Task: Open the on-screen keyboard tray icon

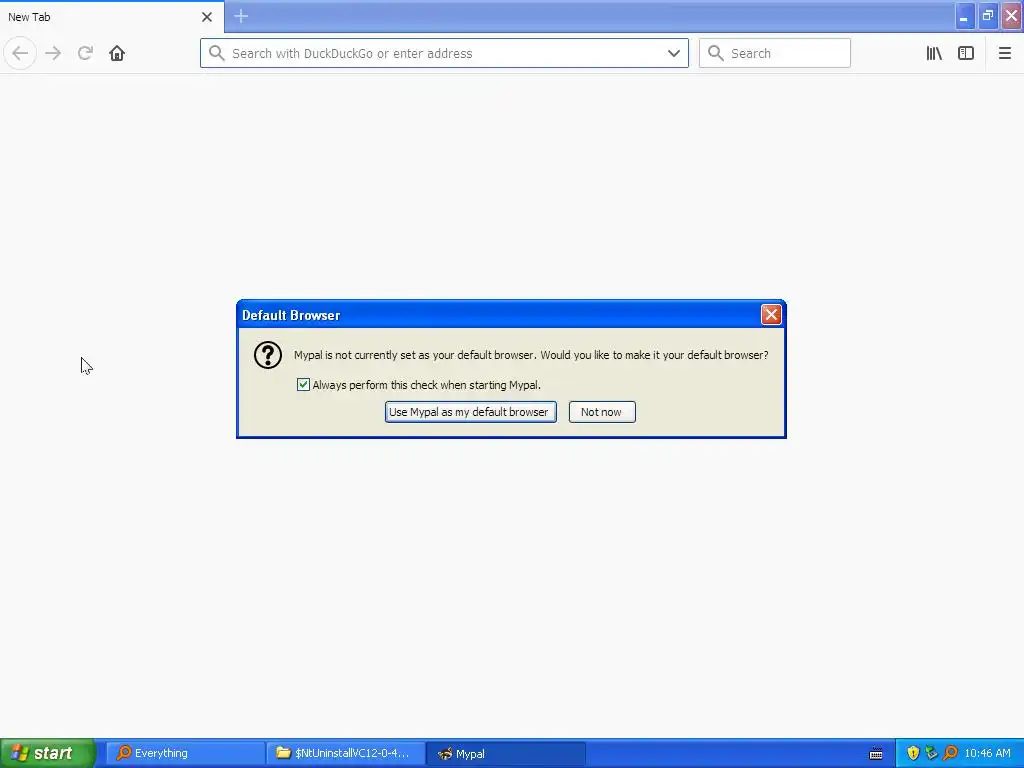Action: [876, 754]
